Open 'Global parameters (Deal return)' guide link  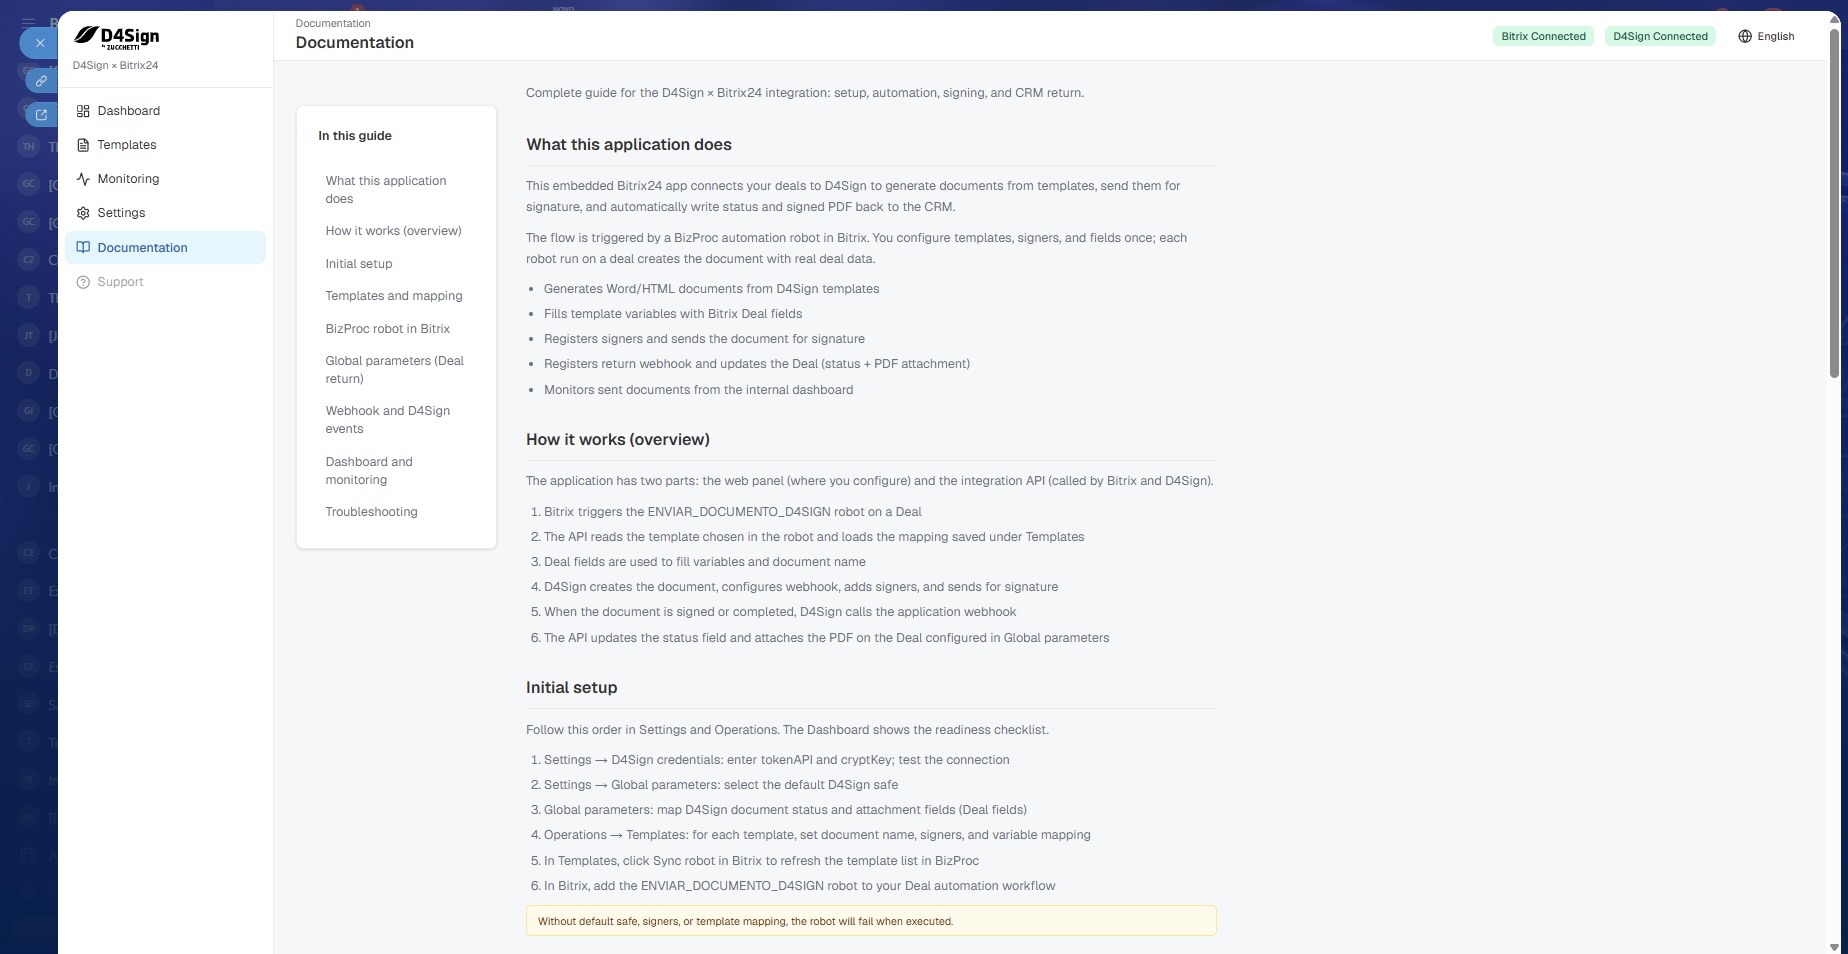tap(394, 370)
